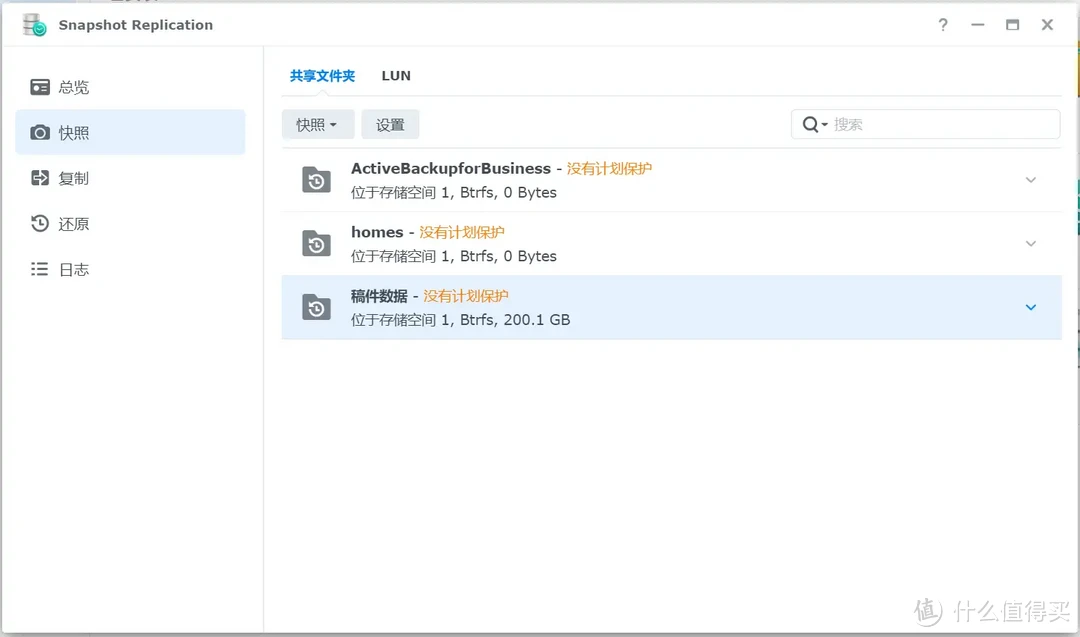1080x637 pixels.
Task: Open help via the question mark icon
Action: (942, 25)
